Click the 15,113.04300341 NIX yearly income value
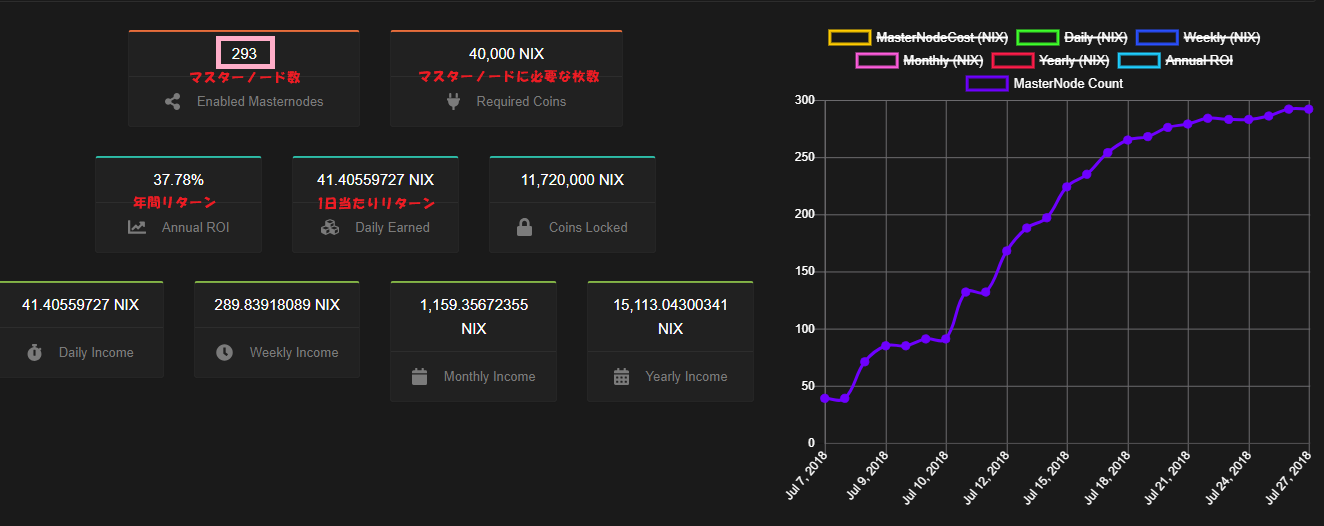Image resolution: width=1324 pixels, height=526 pixels. click(670, 316)
